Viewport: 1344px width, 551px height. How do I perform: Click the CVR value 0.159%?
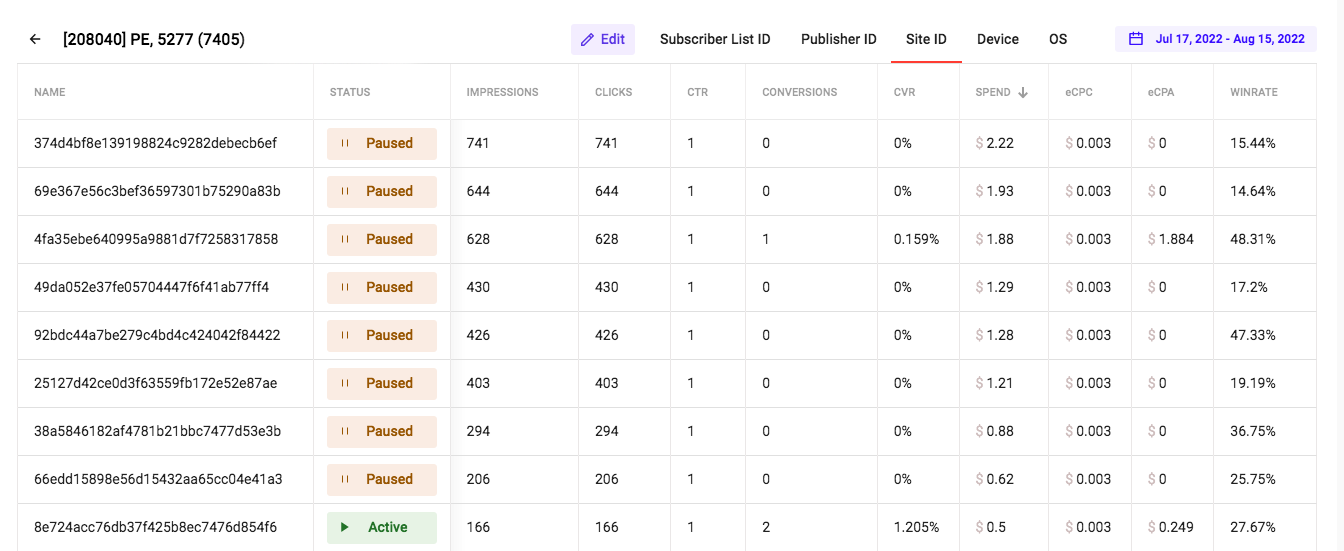[917, 239]
